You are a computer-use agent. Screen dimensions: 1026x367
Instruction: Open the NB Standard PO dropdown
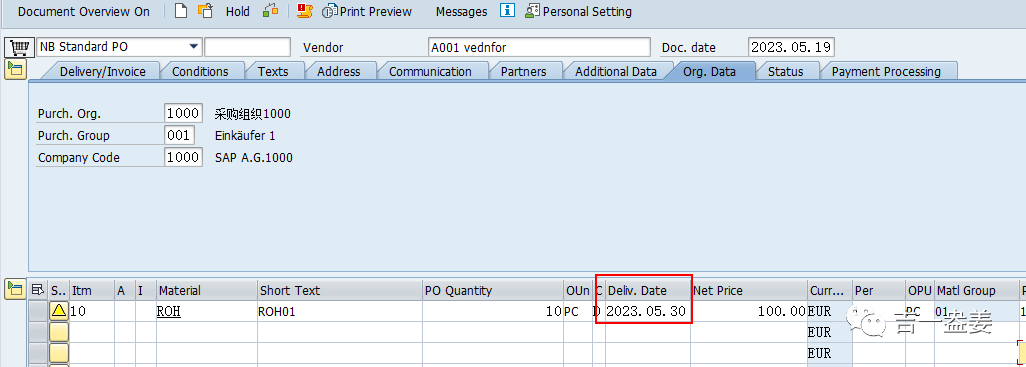(193, 46)
